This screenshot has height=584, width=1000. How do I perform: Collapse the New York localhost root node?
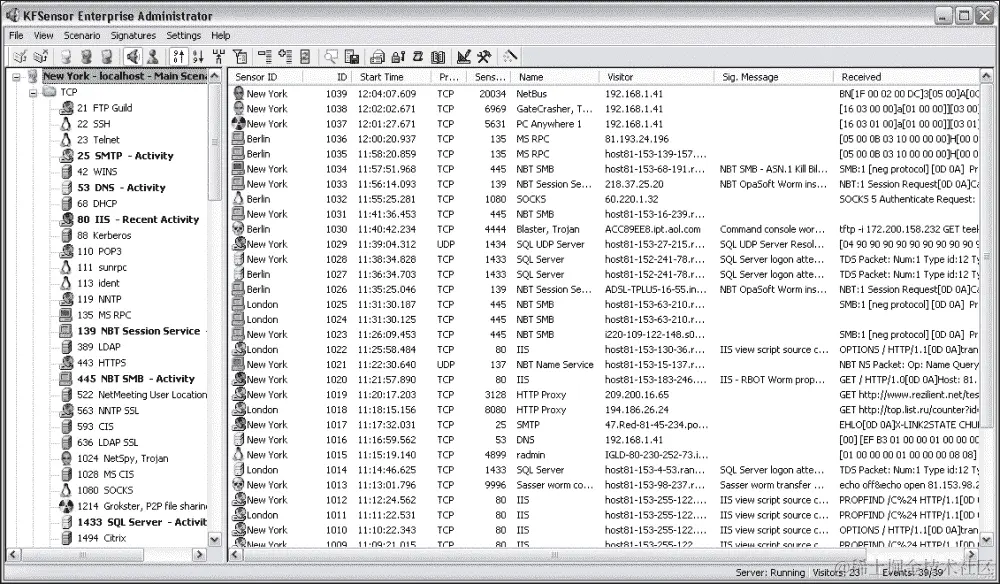pyautogui.click(x=17, y=77)
